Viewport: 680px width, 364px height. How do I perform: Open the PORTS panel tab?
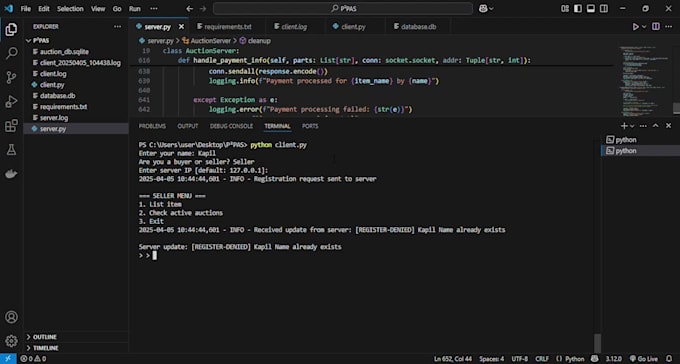310,126
